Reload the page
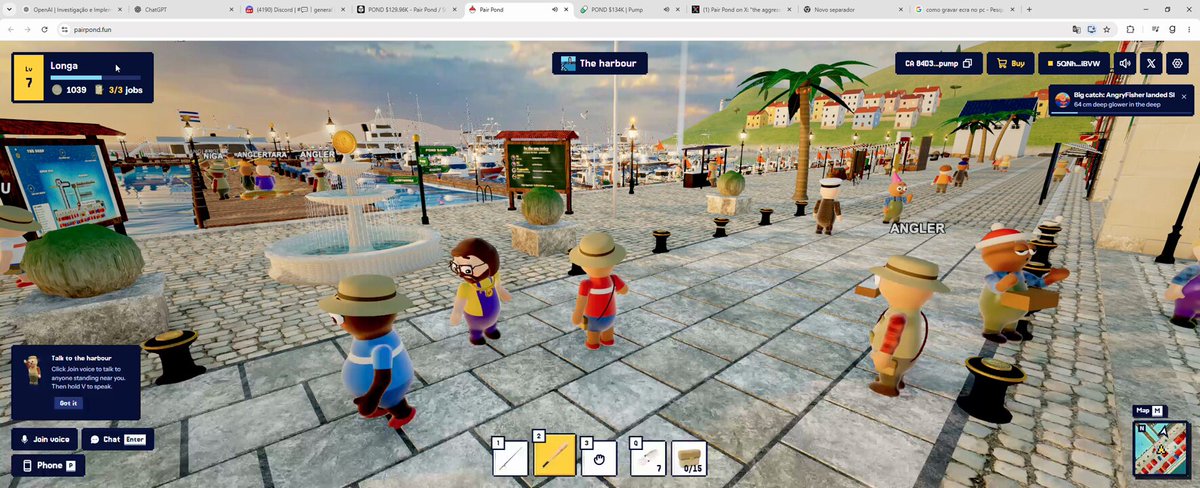This screenshot has height=488, width=1200. coord(45,29)
